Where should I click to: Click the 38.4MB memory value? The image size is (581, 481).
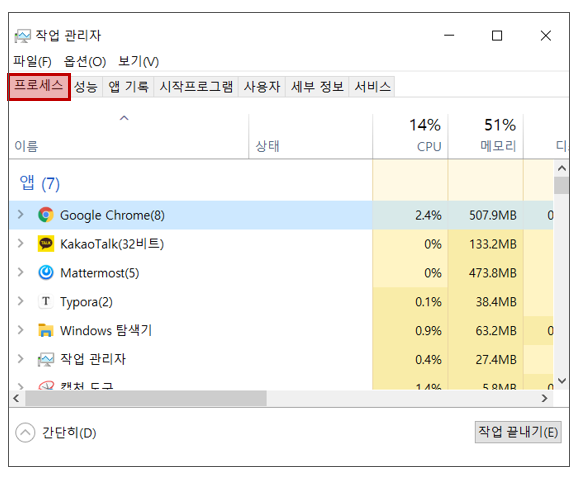coord(496,302)
